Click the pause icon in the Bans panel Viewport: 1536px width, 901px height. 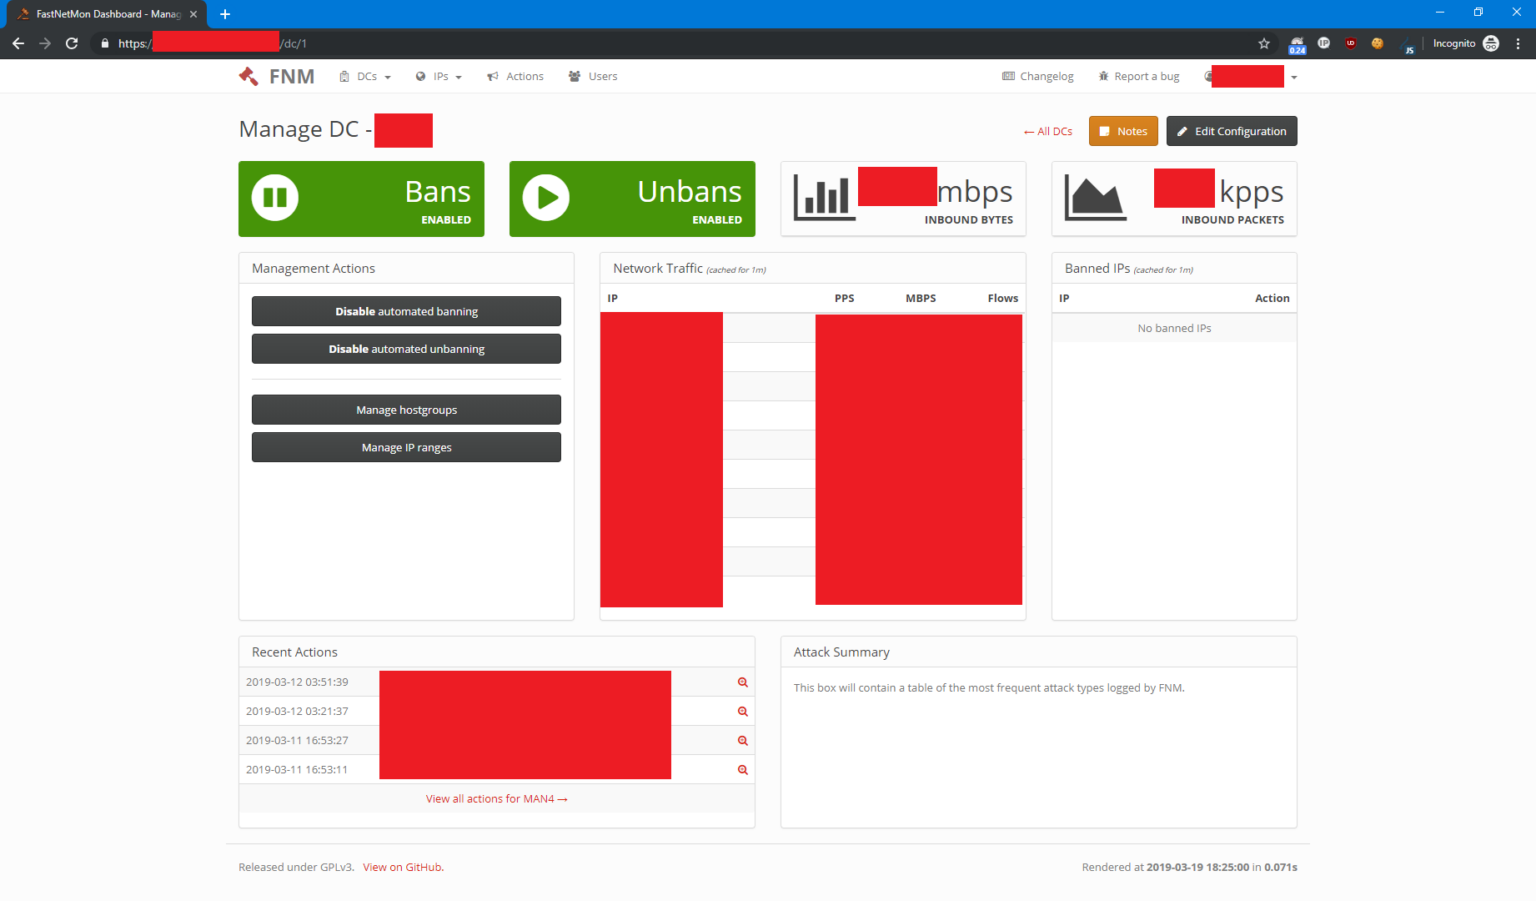pos(274,198)
